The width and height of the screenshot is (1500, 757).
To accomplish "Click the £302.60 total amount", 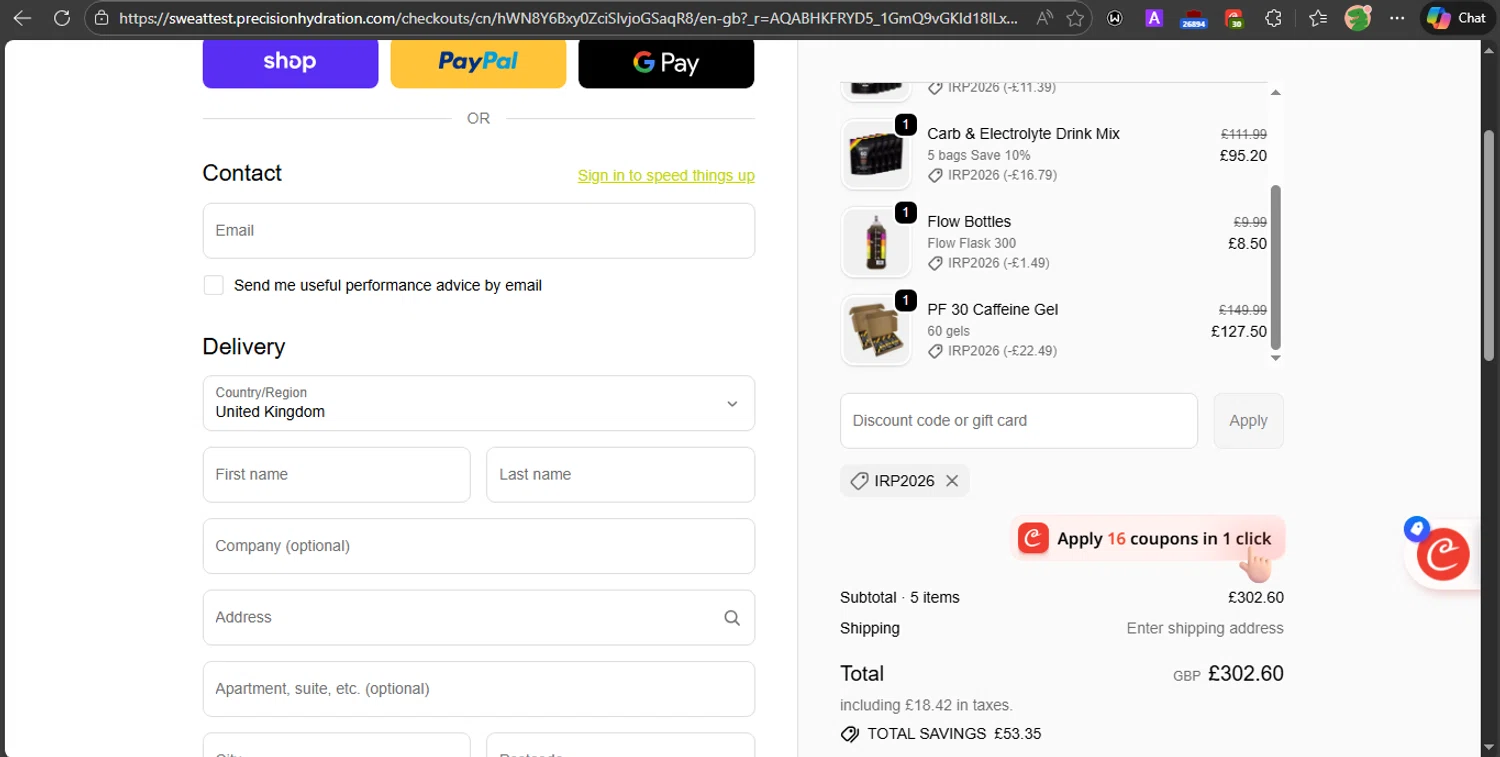I will pos(1245,674).
